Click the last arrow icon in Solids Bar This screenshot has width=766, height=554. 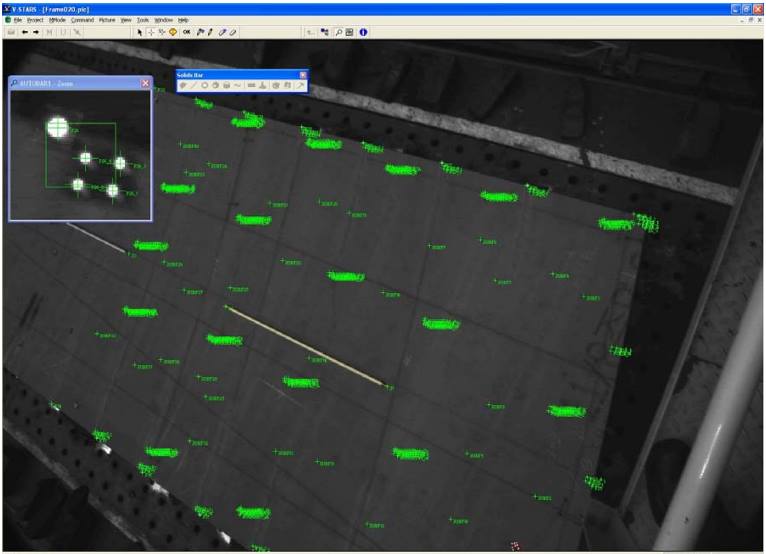click(x=300, y=85)
